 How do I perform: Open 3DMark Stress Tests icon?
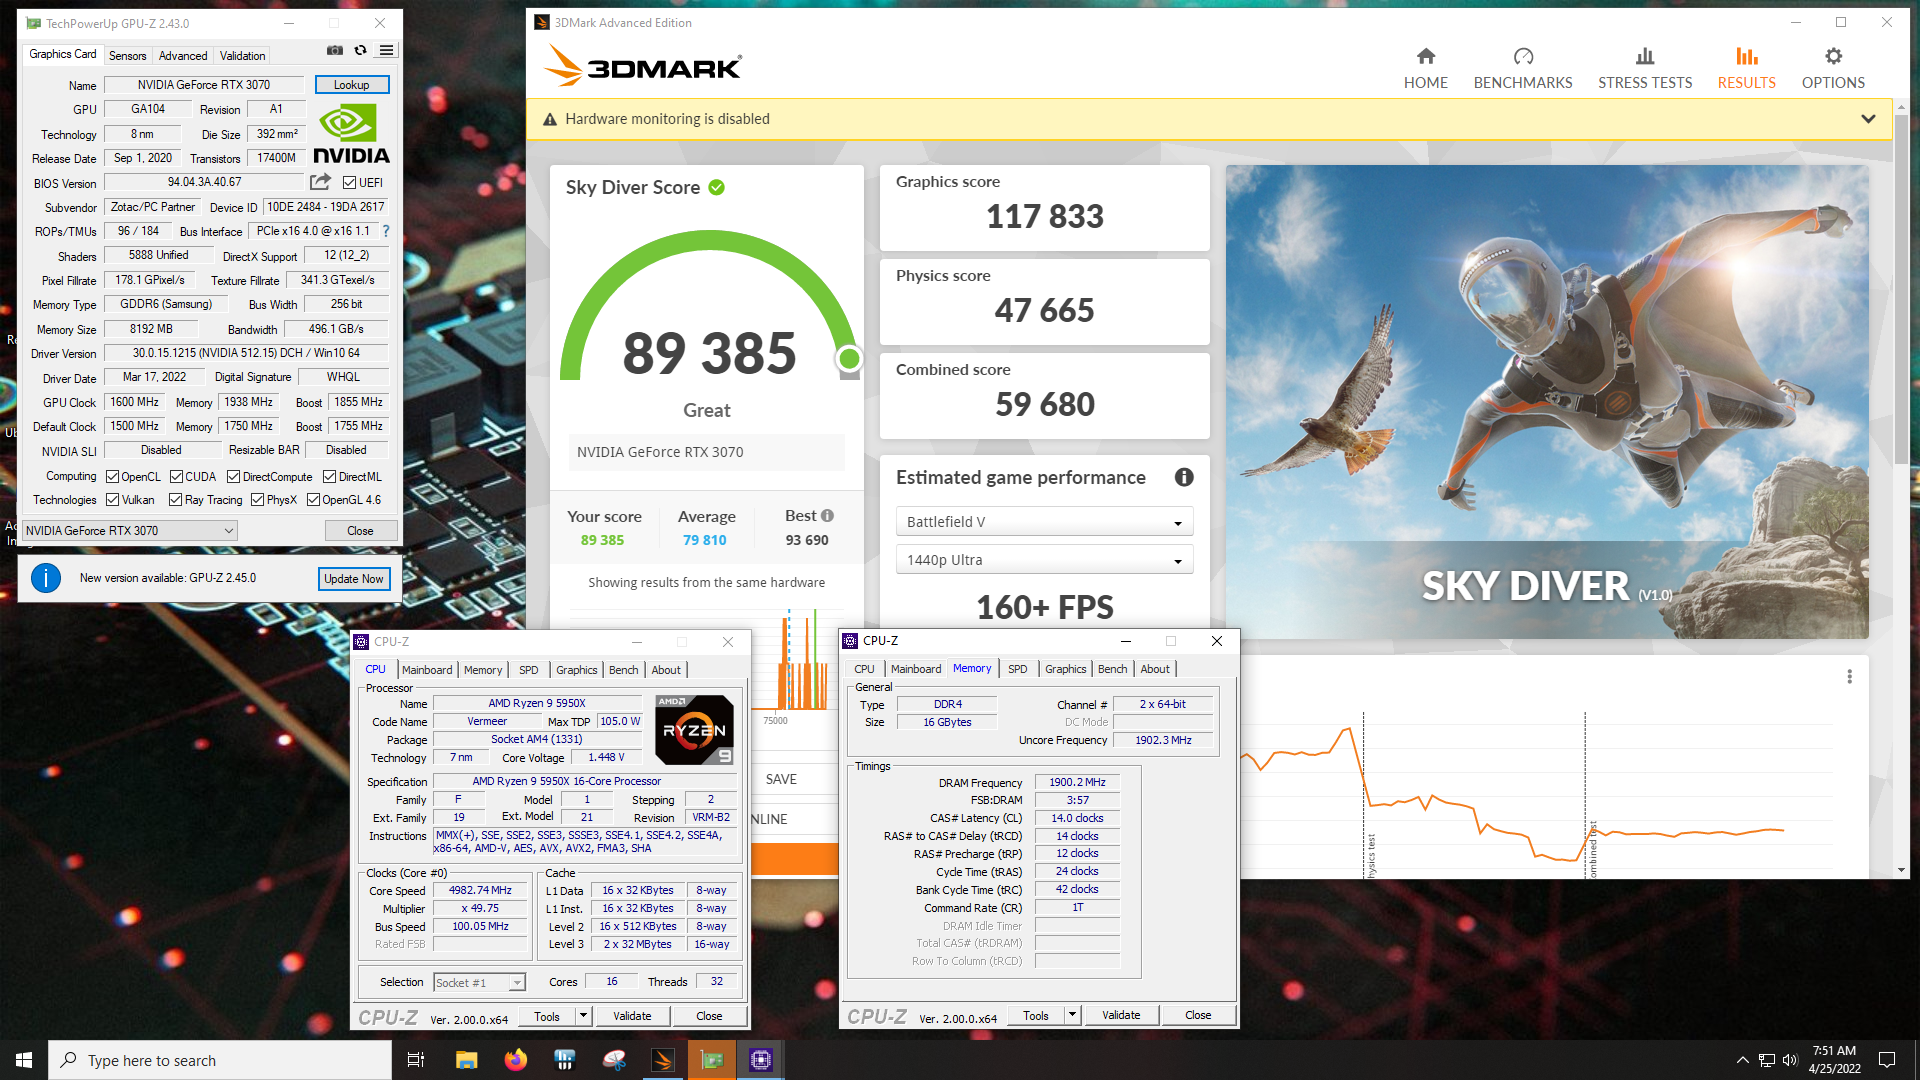(x=1645, y=56)
